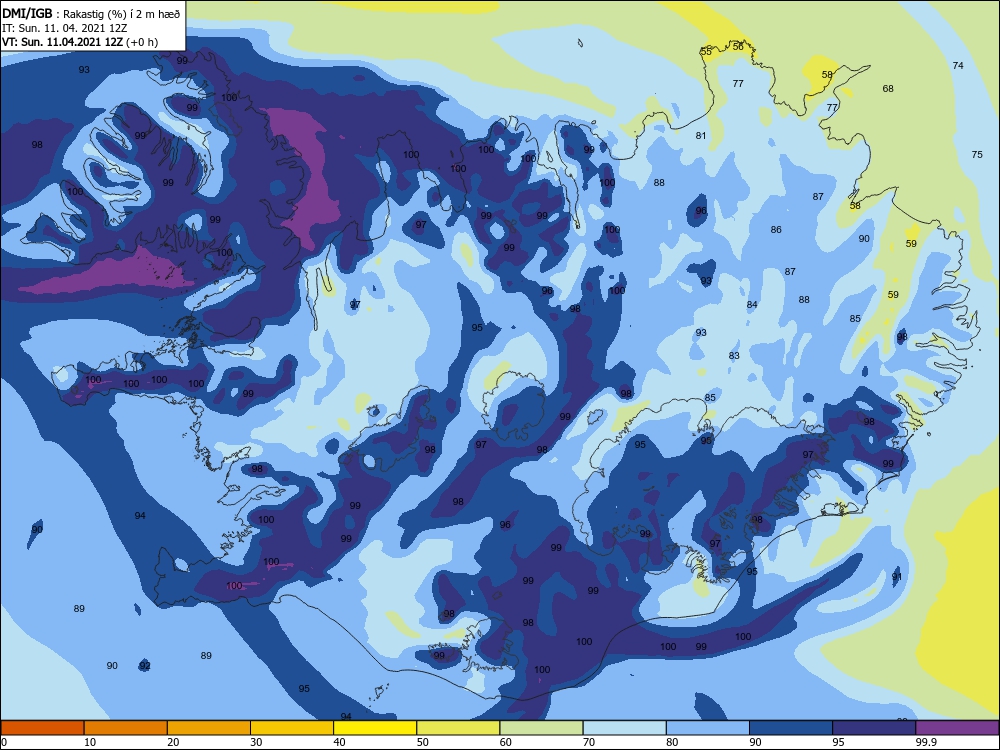Select the humidity value '68' on the map
Screen dimensions: 1000x750
click(888, 89)
